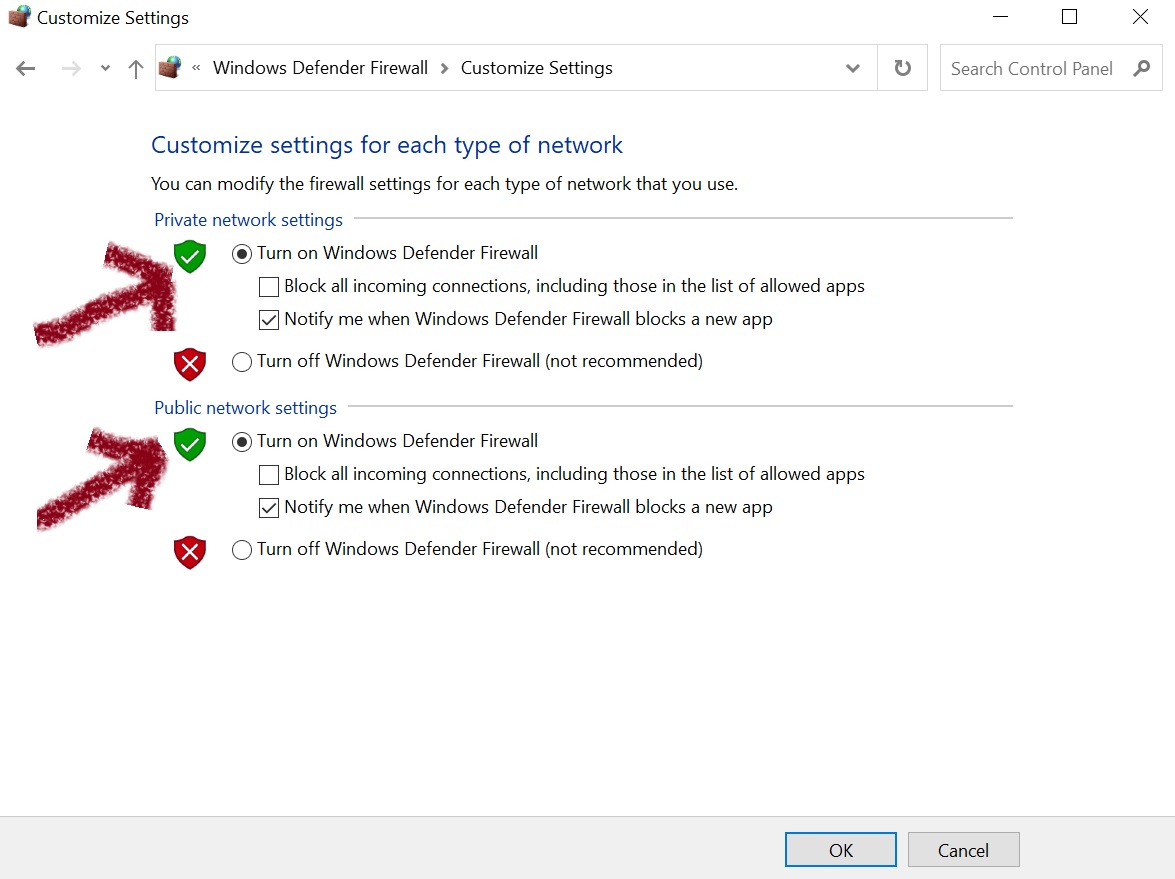This screenshot has height=879, width=1175.
Task: Refresh the Customize Settings page
Action: (x=903, y=68)
